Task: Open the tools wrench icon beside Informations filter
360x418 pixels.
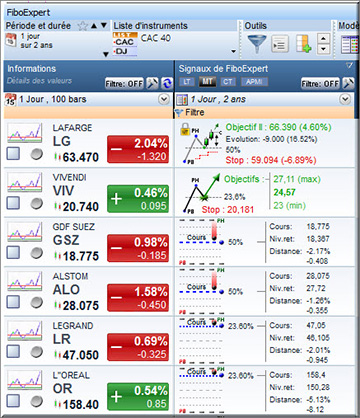Action: pos(153,83)
